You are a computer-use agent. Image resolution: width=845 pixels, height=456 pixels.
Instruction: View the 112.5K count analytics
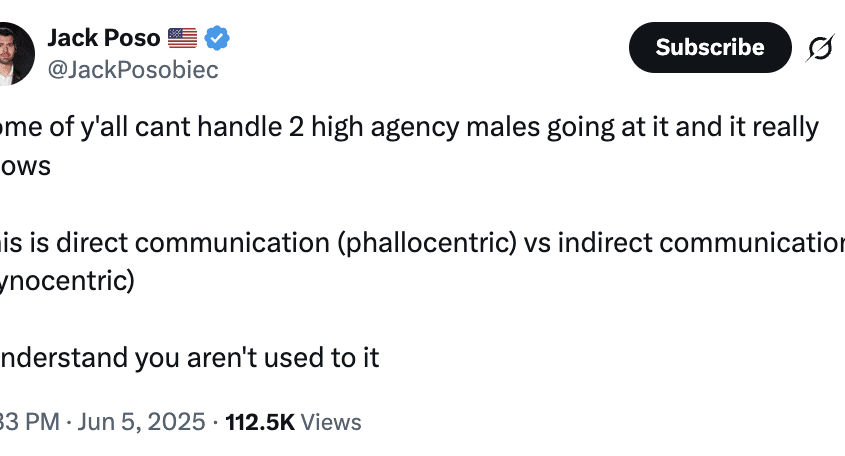pos(260,422)
